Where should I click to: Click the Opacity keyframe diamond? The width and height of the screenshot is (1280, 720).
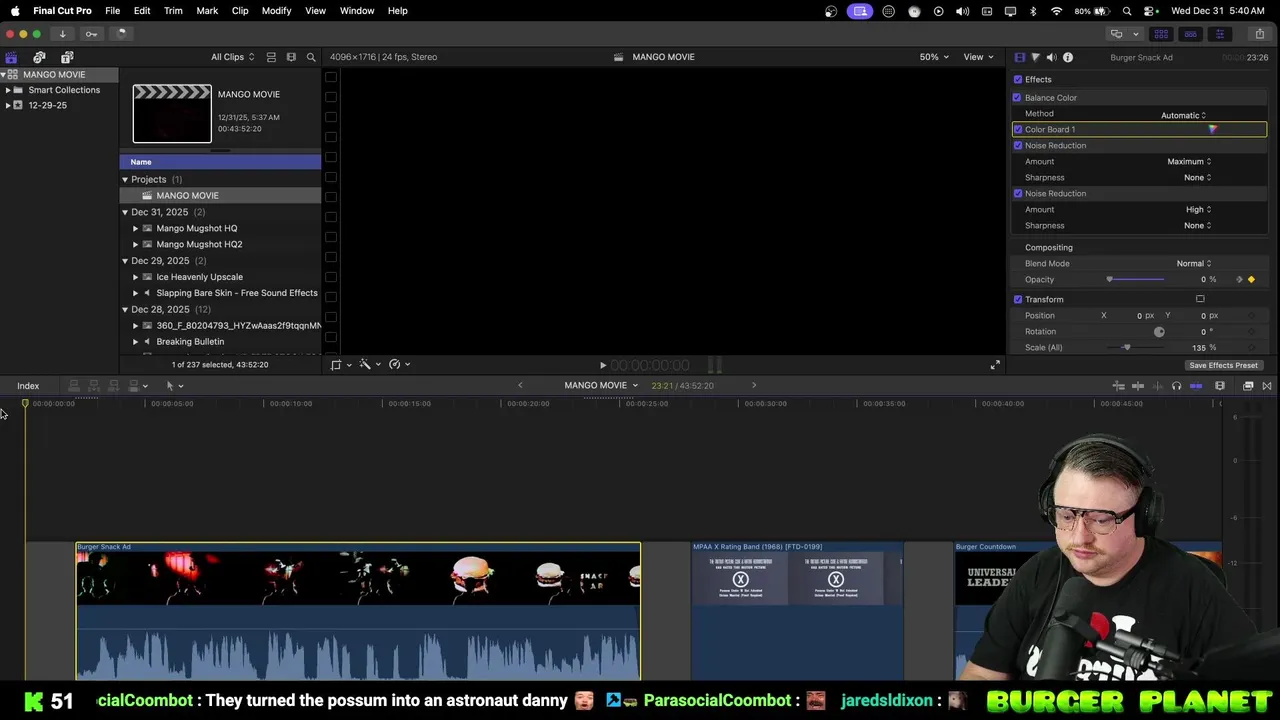pyautogui.click(x=1251, y=280)
